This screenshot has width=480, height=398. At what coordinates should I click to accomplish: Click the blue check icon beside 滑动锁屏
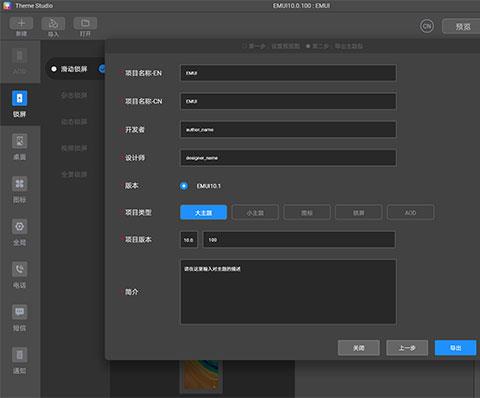[x=102, y=69]
